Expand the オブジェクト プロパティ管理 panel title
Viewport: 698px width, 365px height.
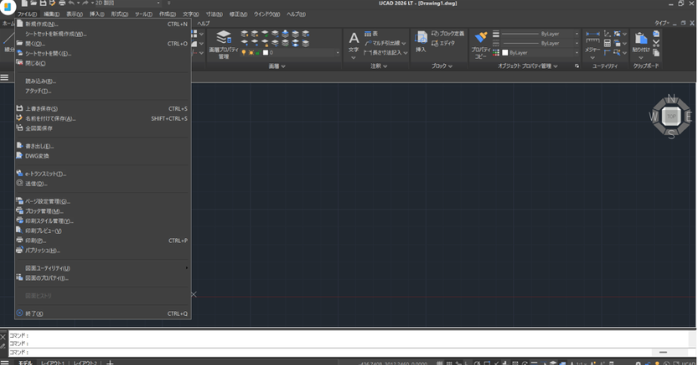(x=528, y=66)
